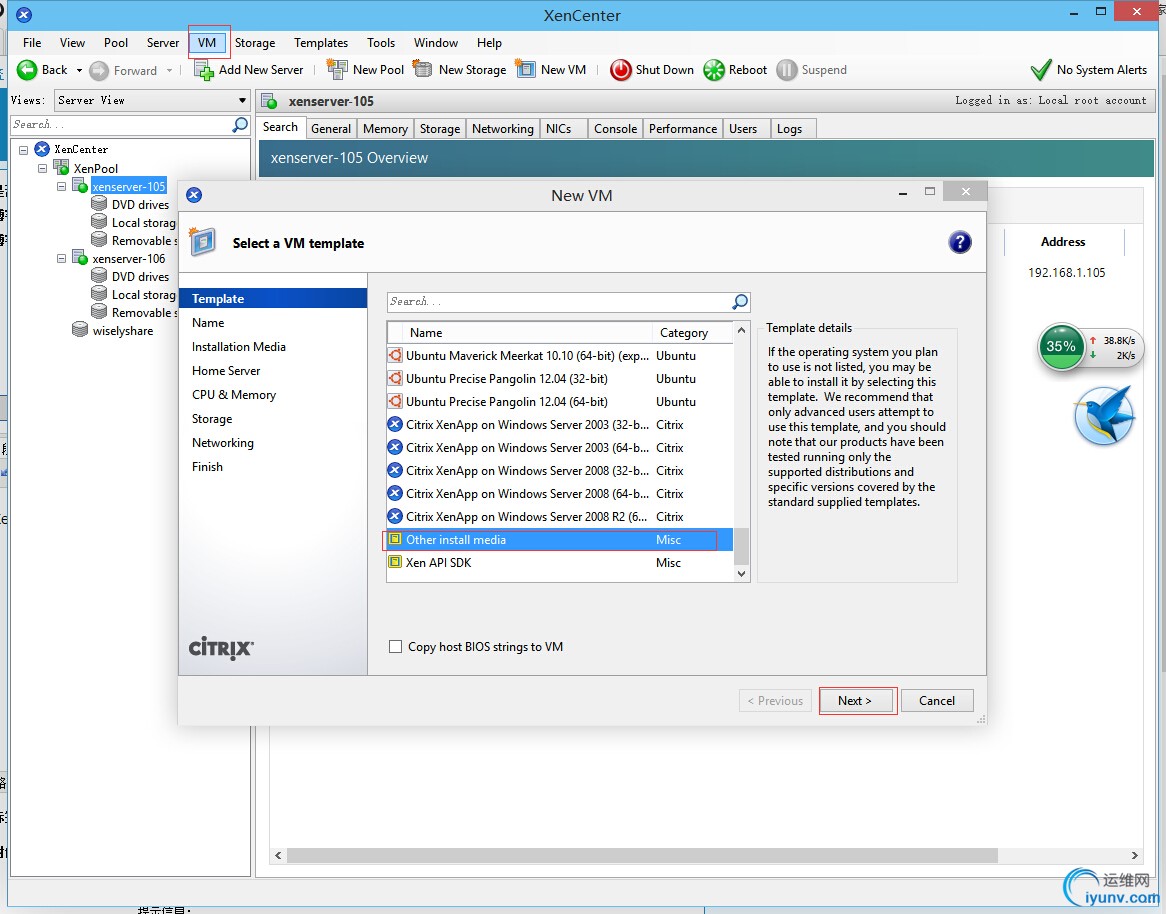Open wizard help via blue question mark

(x=959, y=242)
